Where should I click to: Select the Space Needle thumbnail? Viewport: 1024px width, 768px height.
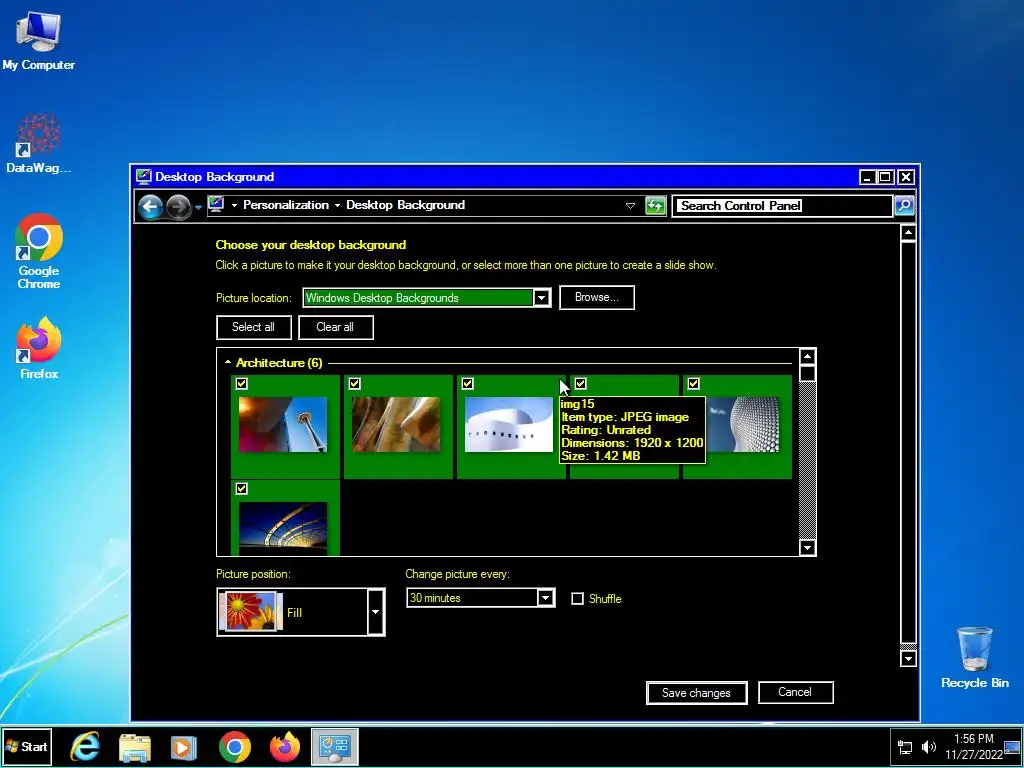coord(283,424)
